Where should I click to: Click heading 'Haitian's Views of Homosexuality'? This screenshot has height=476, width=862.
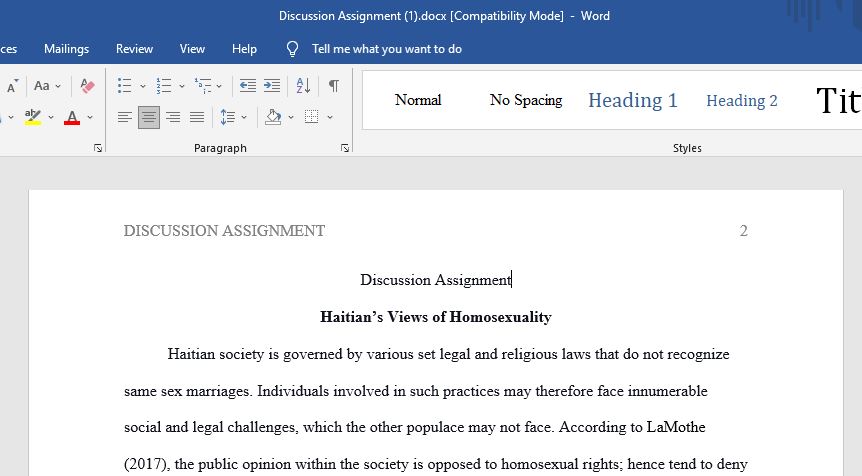click(x=435, y=317)
